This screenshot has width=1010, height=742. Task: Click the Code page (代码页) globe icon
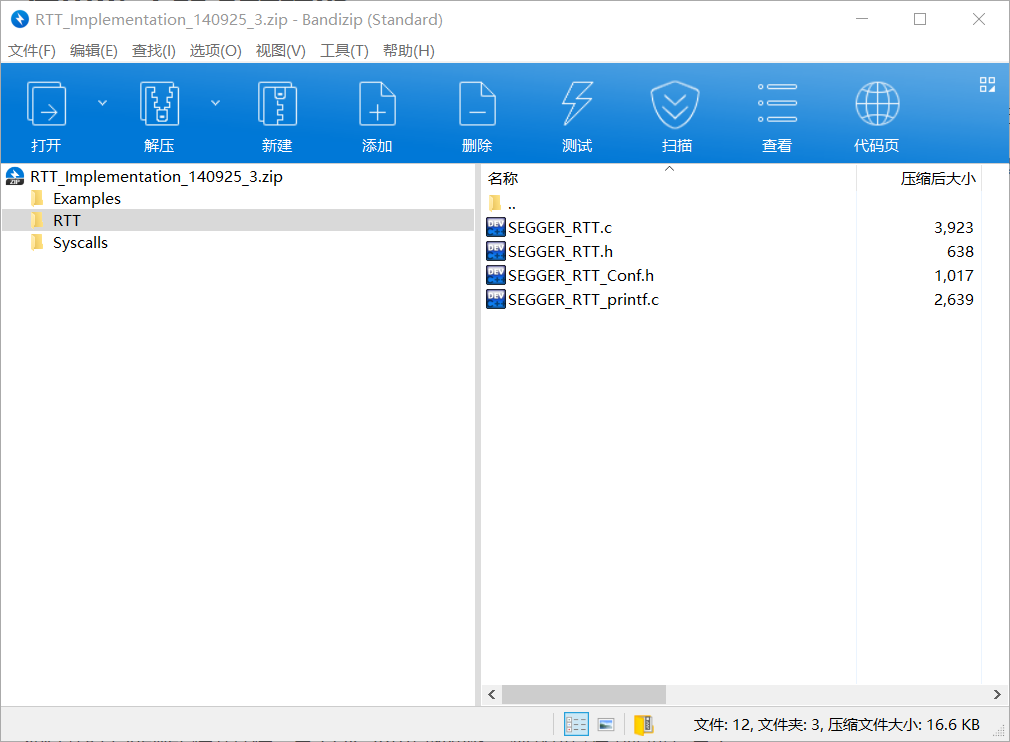point(877,104)
